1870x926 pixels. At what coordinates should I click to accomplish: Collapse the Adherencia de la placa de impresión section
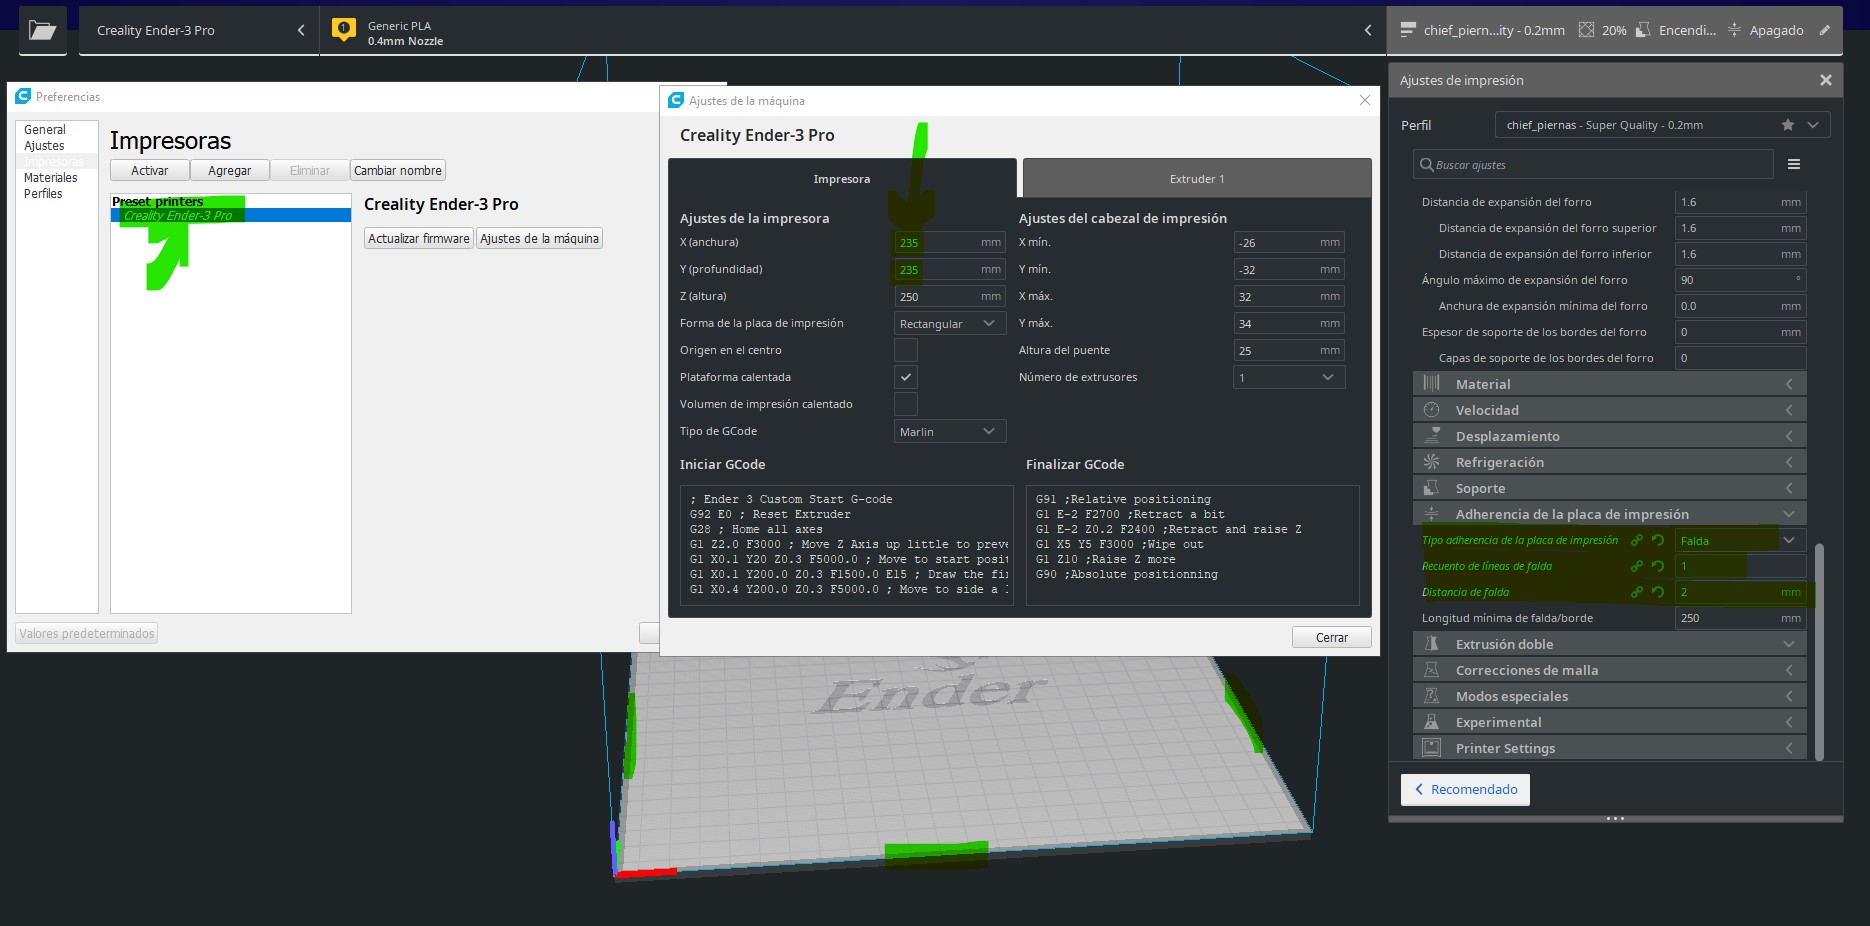(x=1609, y=514)
